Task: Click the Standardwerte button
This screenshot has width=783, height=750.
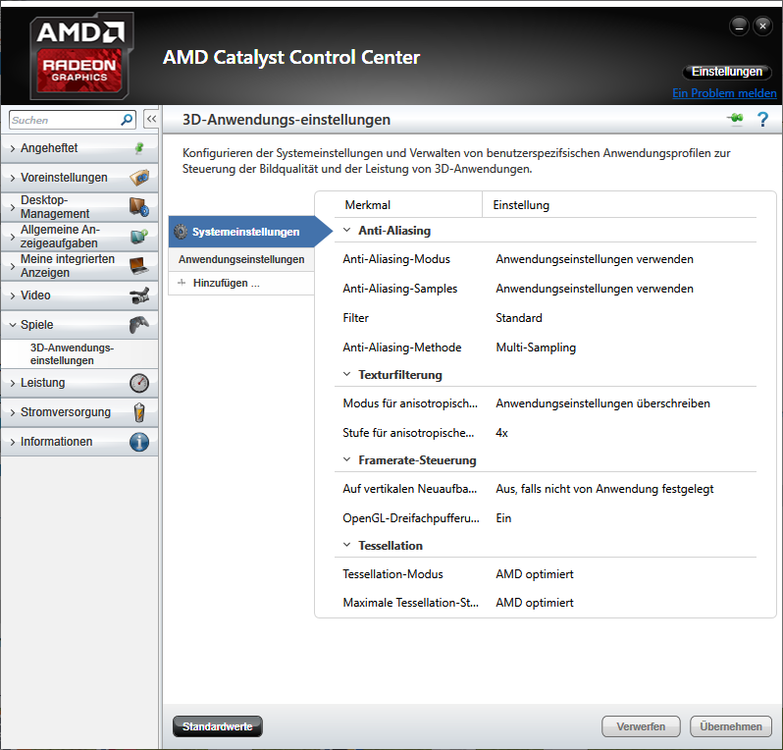Action: (x=217, y=726)
